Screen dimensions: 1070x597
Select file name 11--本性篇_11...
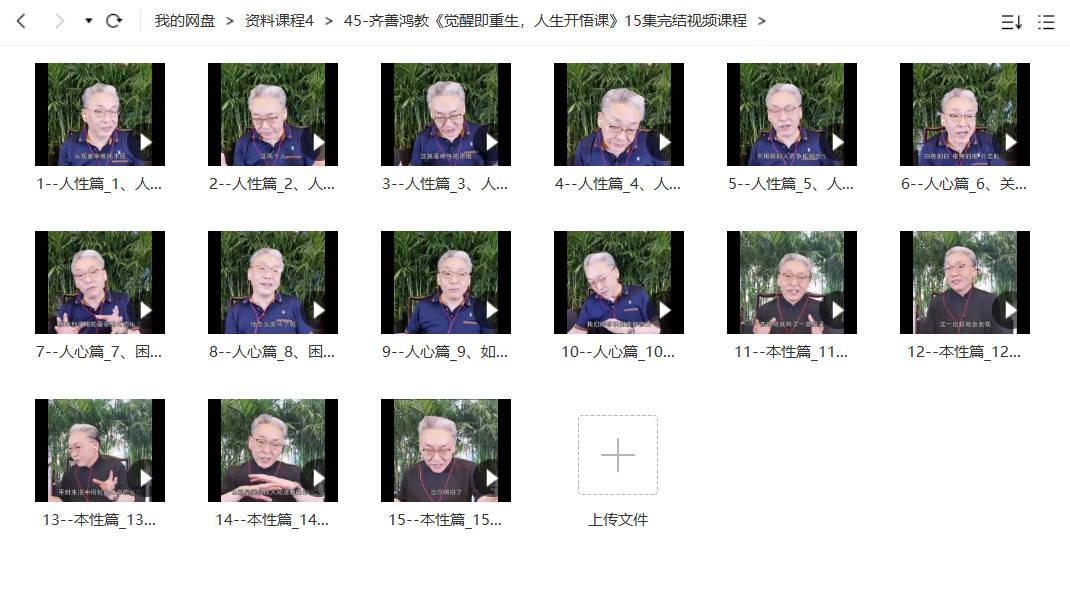pyautogui.click(x=791, y=351)
